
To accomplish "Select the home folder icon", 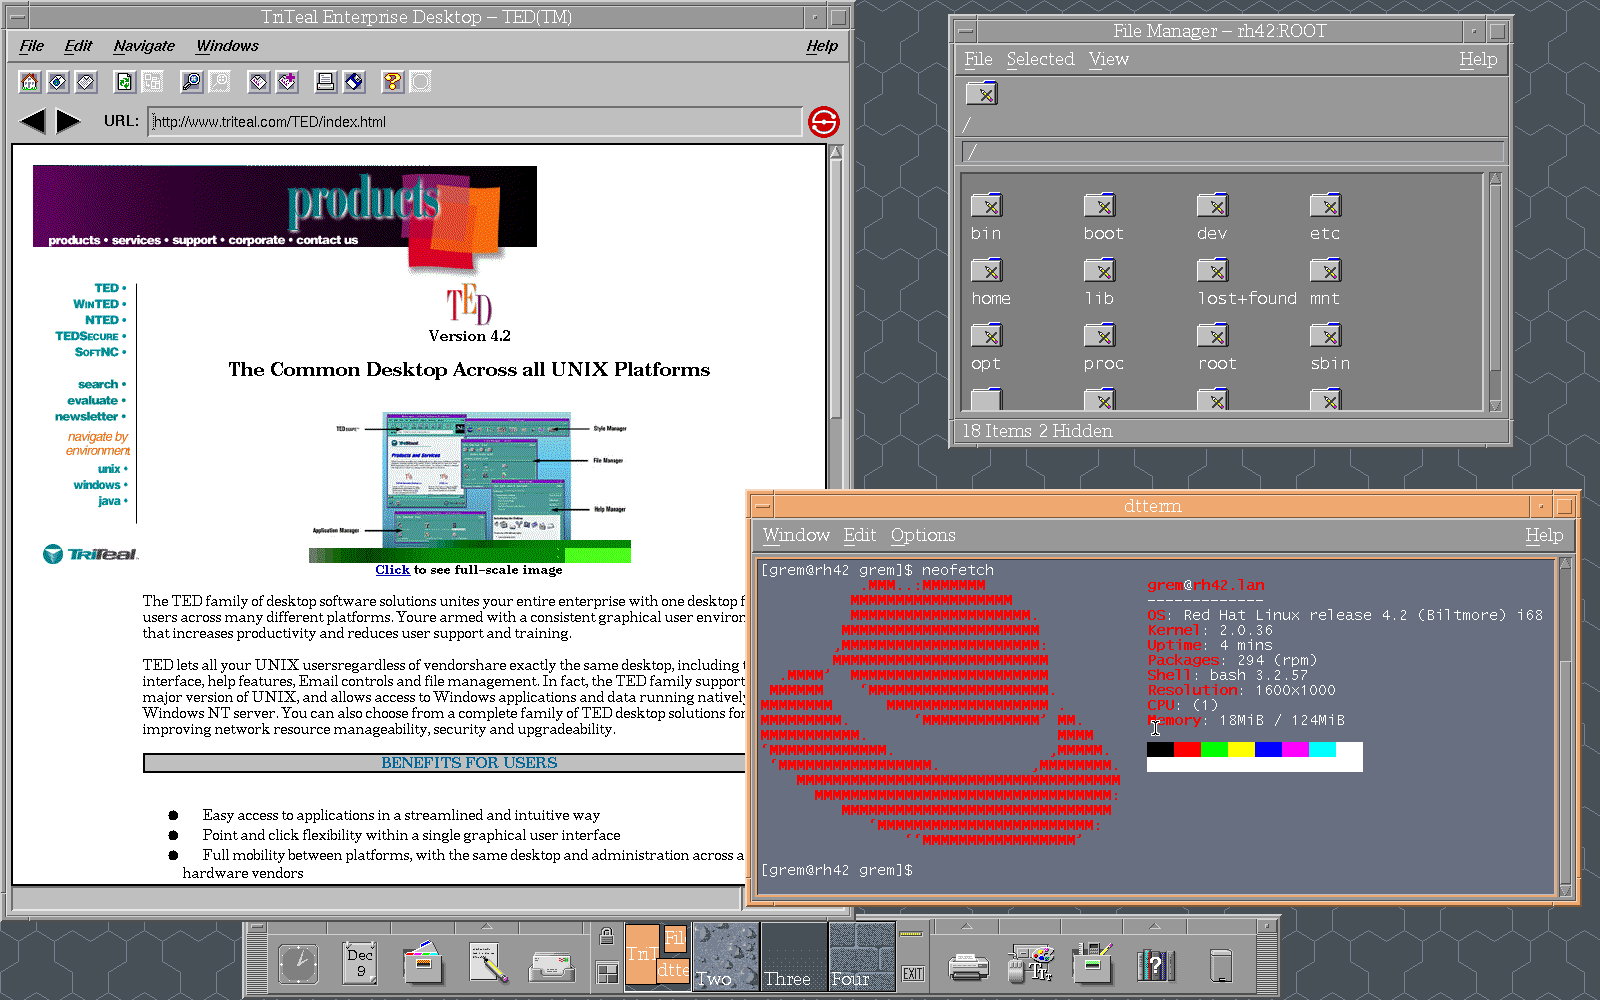I will point(986,271).
